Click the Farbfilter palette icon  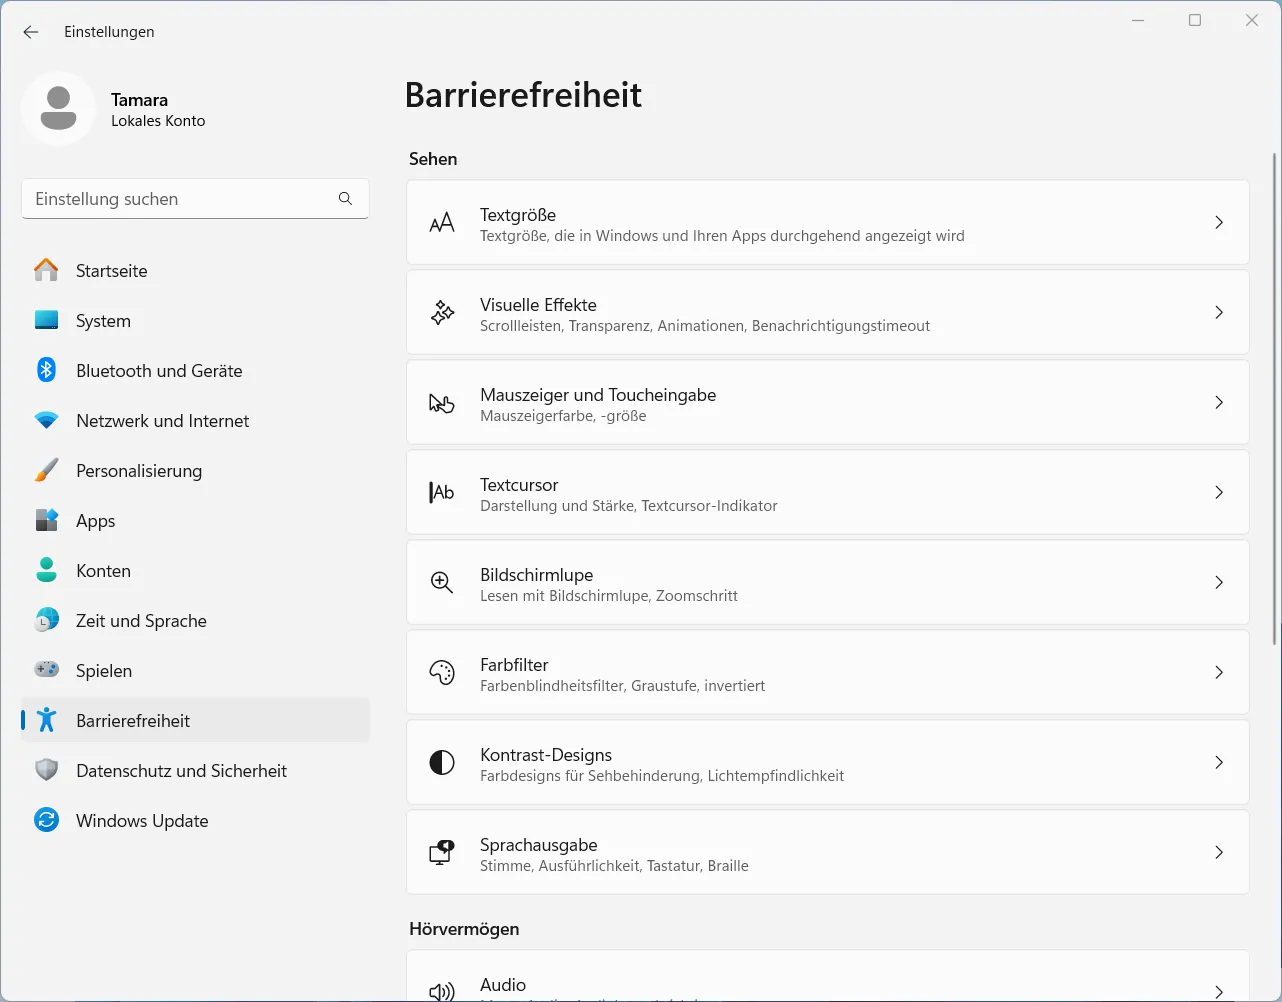tap(442, 672)
